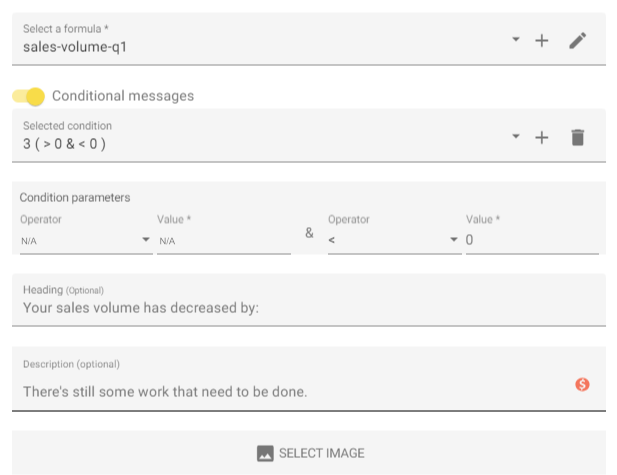Focus the second Value field showing 0

point(532,240)
